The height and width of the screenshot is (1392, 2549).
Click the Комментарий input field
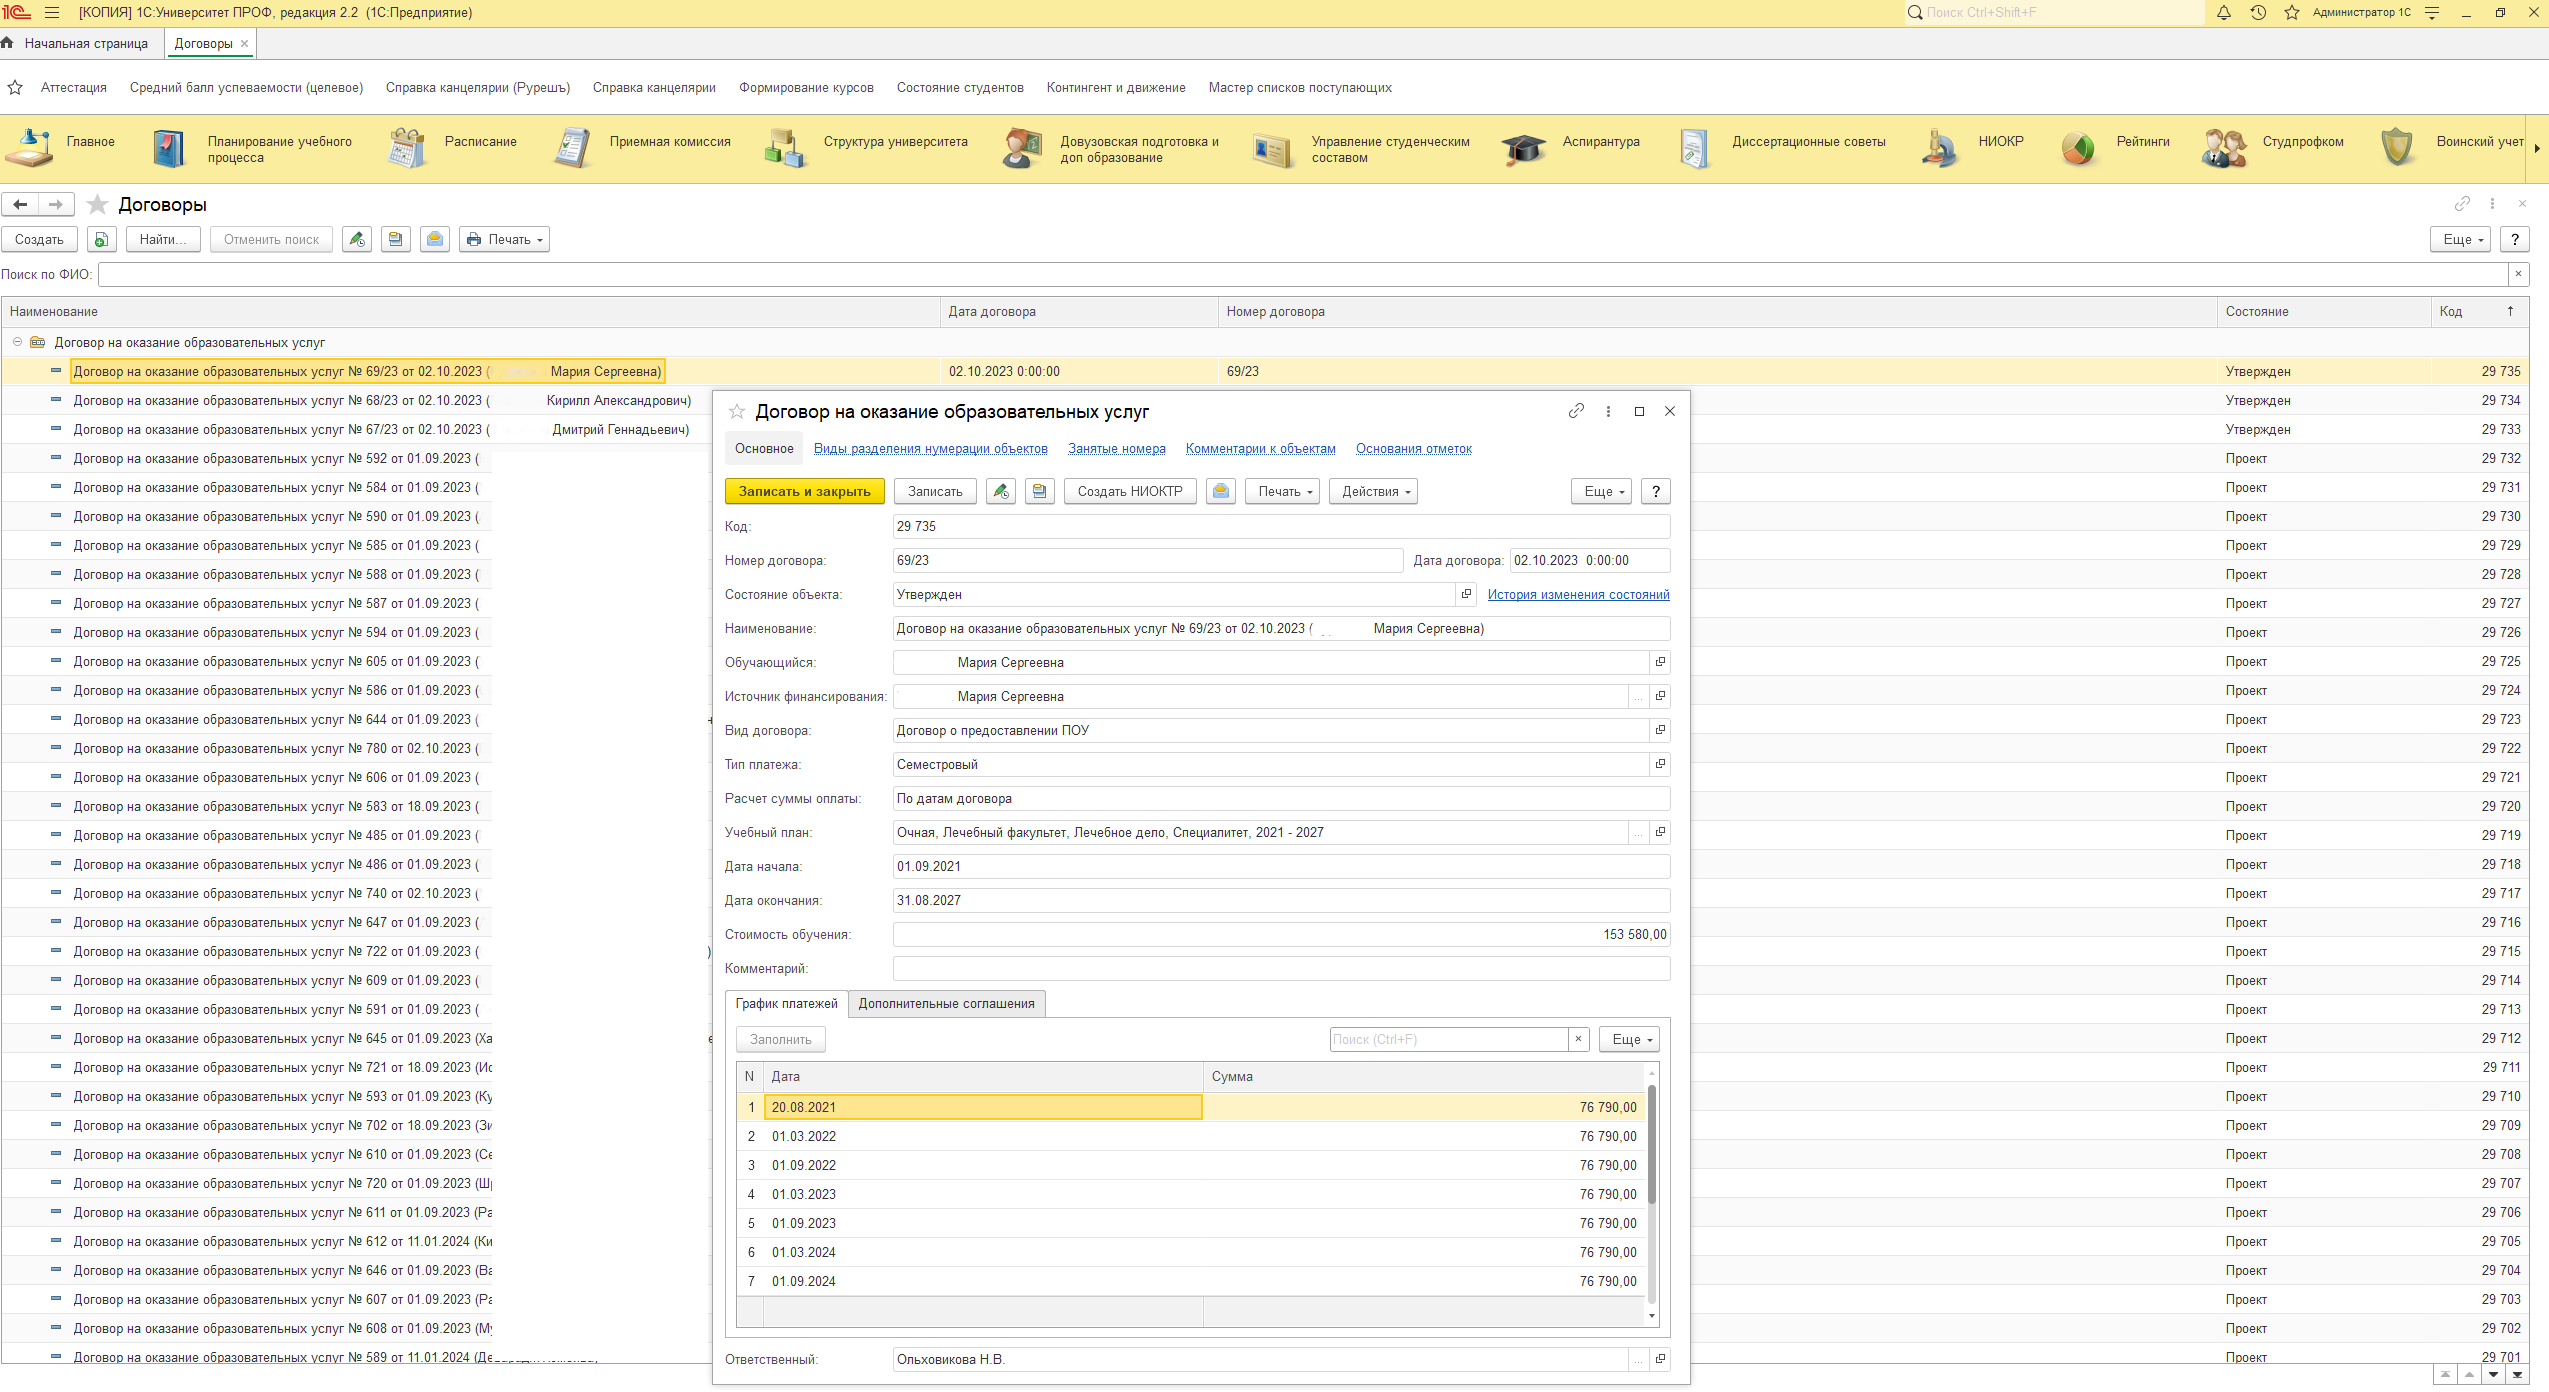point(1281,968)
